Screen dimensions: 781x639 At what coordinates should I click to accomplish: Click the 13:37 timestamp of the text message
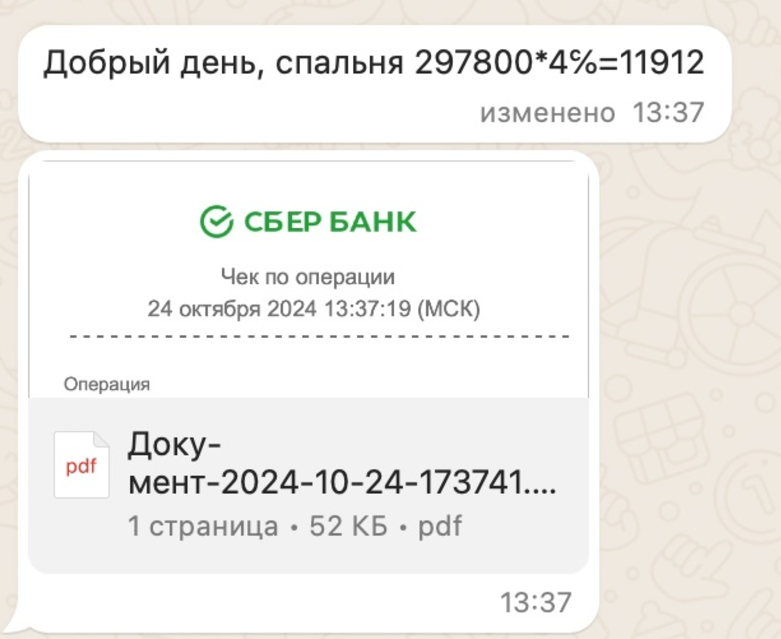coord(668,112)
